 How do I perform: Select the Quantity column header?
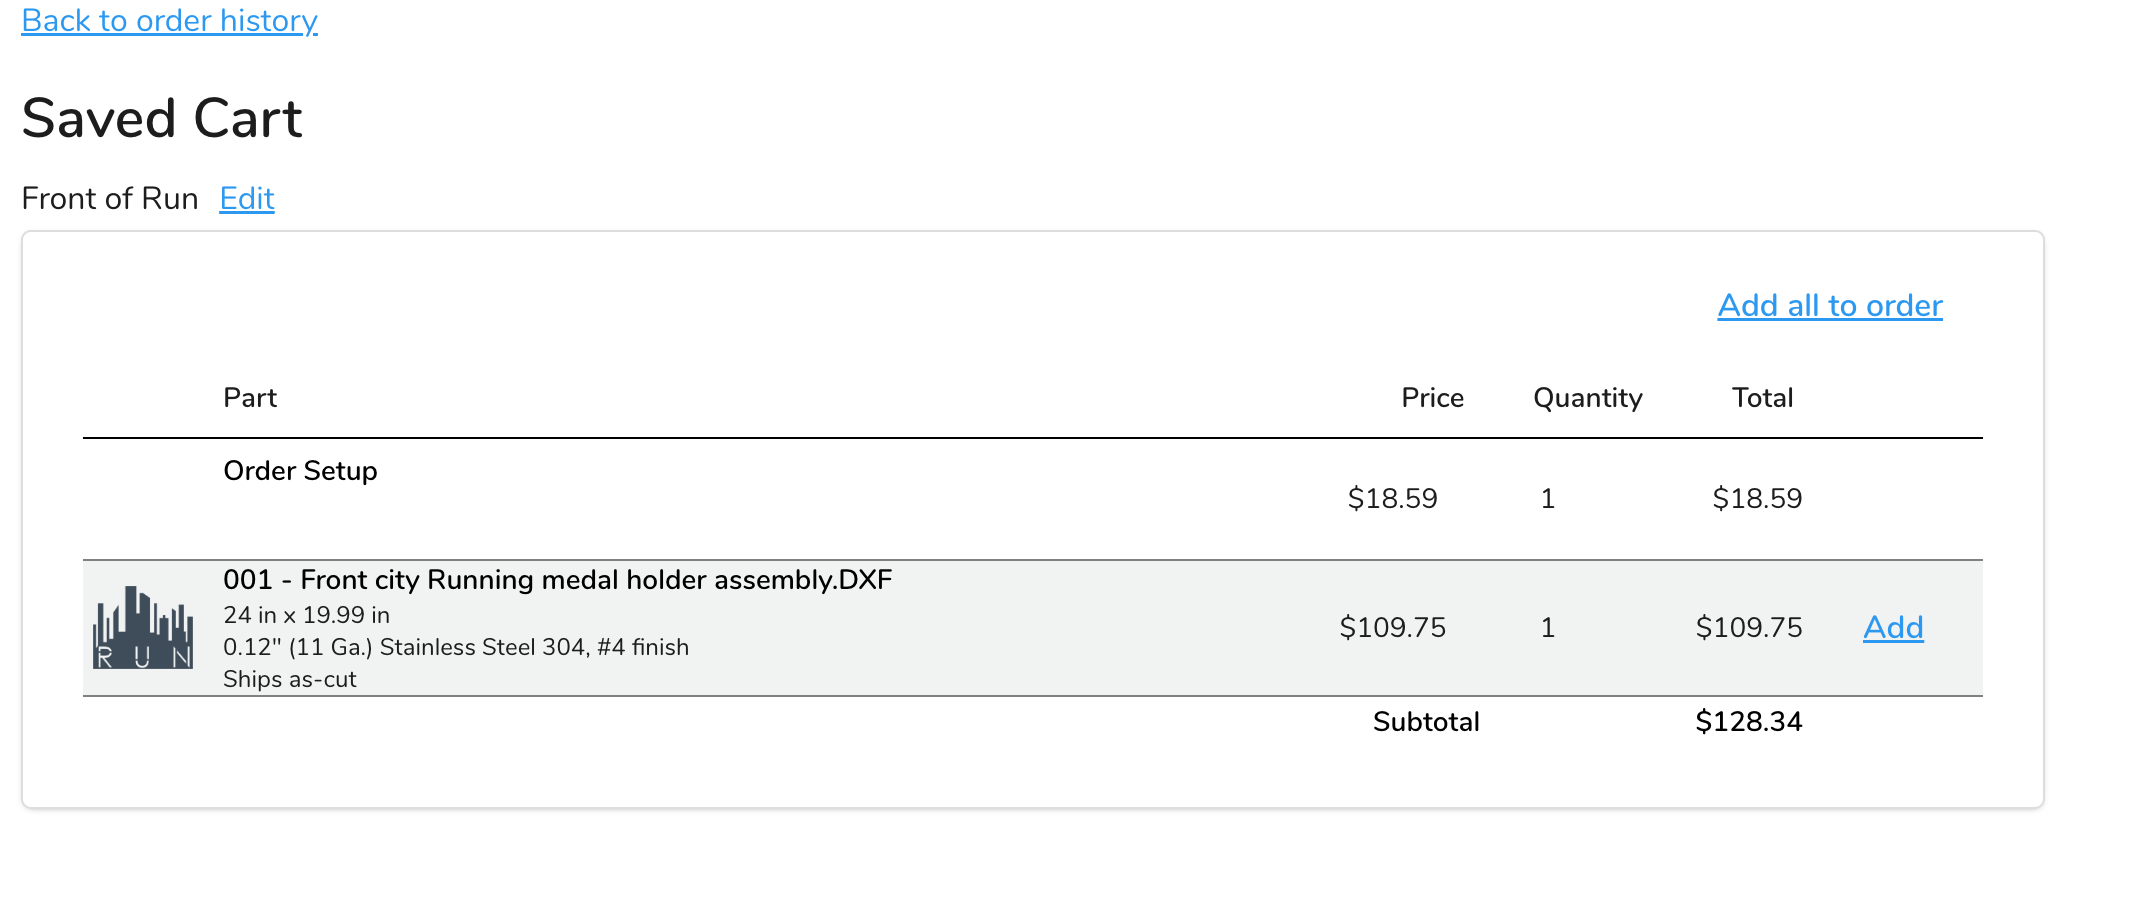click(x=1588, y=398)
